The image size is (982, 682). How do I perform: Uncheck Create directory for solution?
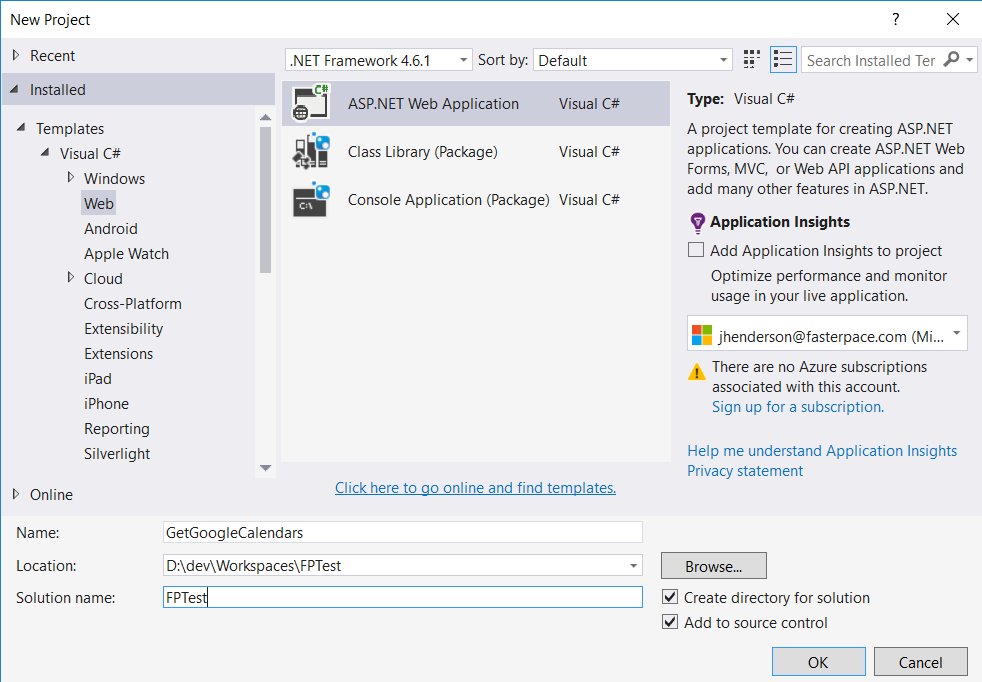click(x=670, y=597)
